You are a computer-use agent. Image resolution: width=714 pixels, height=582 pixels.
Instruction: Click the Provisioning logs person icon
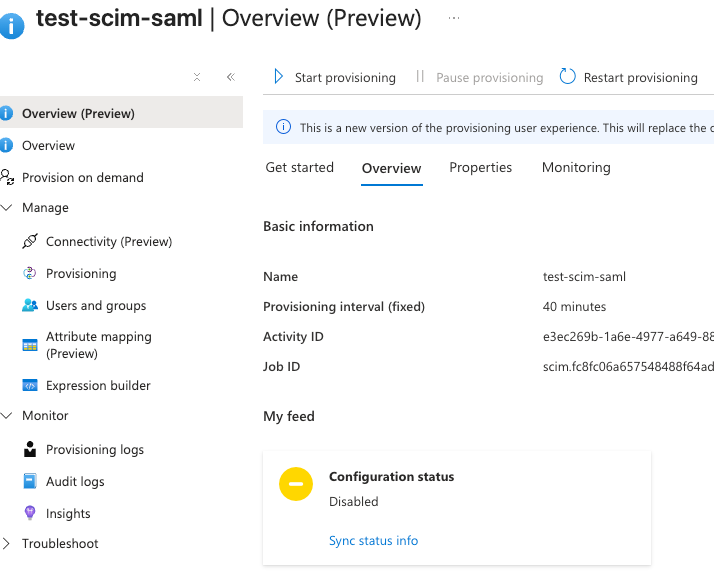[x=29, y=450]
